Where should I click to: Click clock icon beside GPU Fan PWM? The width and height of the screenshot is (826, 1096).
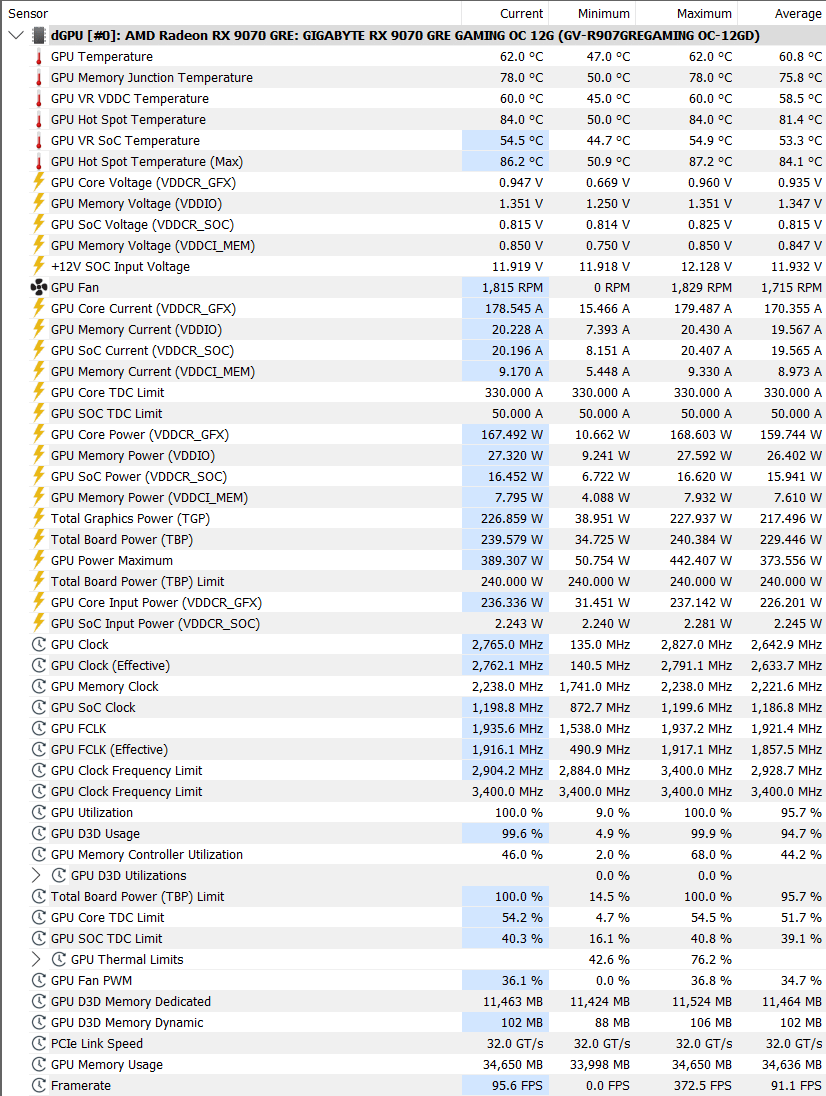click(39, 980)
